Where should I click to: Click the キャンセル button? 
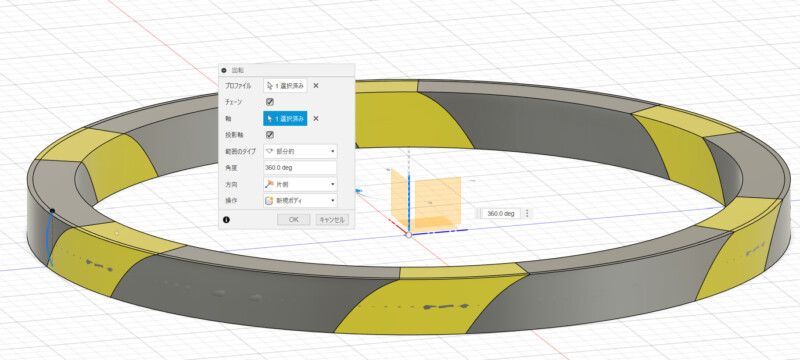click(332, 220)
